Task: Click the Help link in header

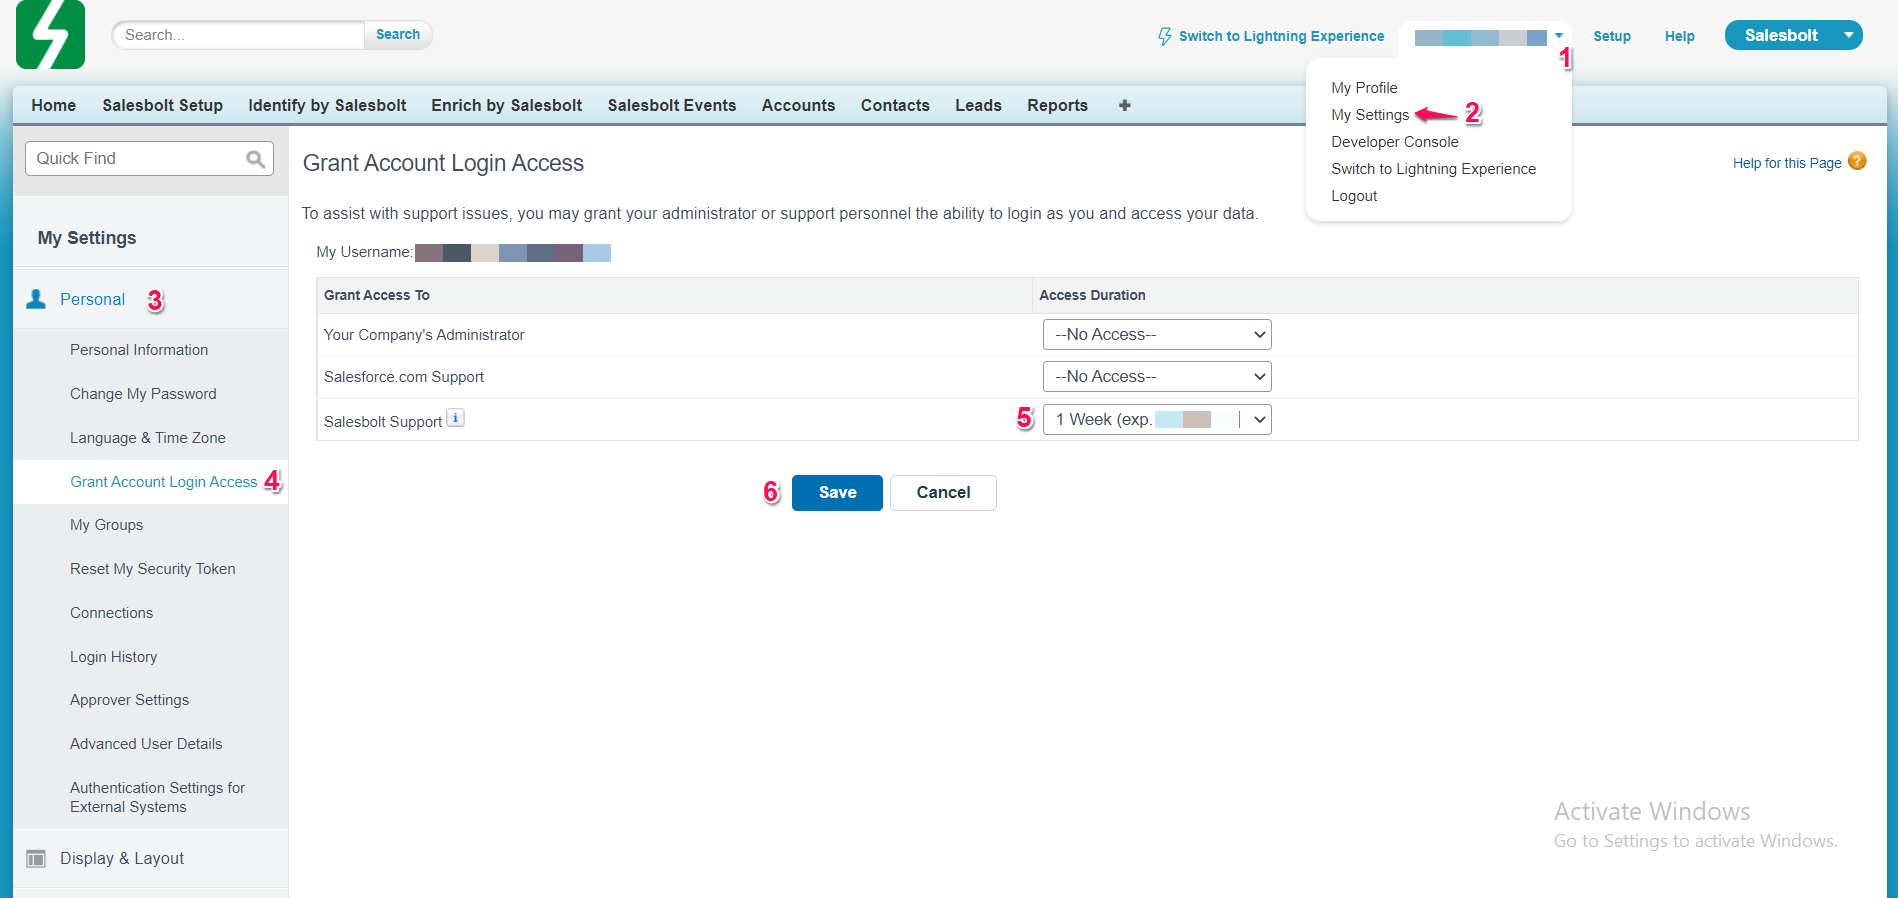Action: click(1680, 36)
